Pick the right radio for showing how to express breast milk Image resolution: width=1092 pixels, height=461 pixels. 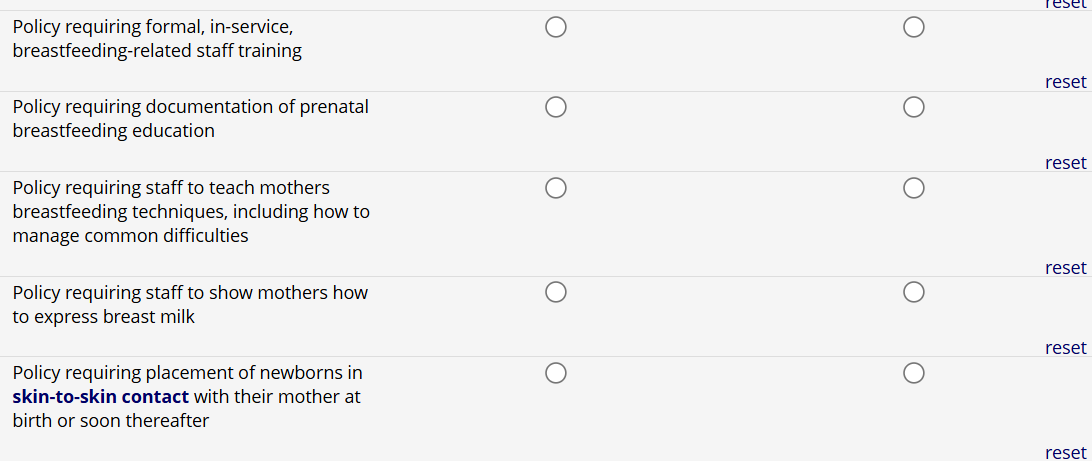913,293
